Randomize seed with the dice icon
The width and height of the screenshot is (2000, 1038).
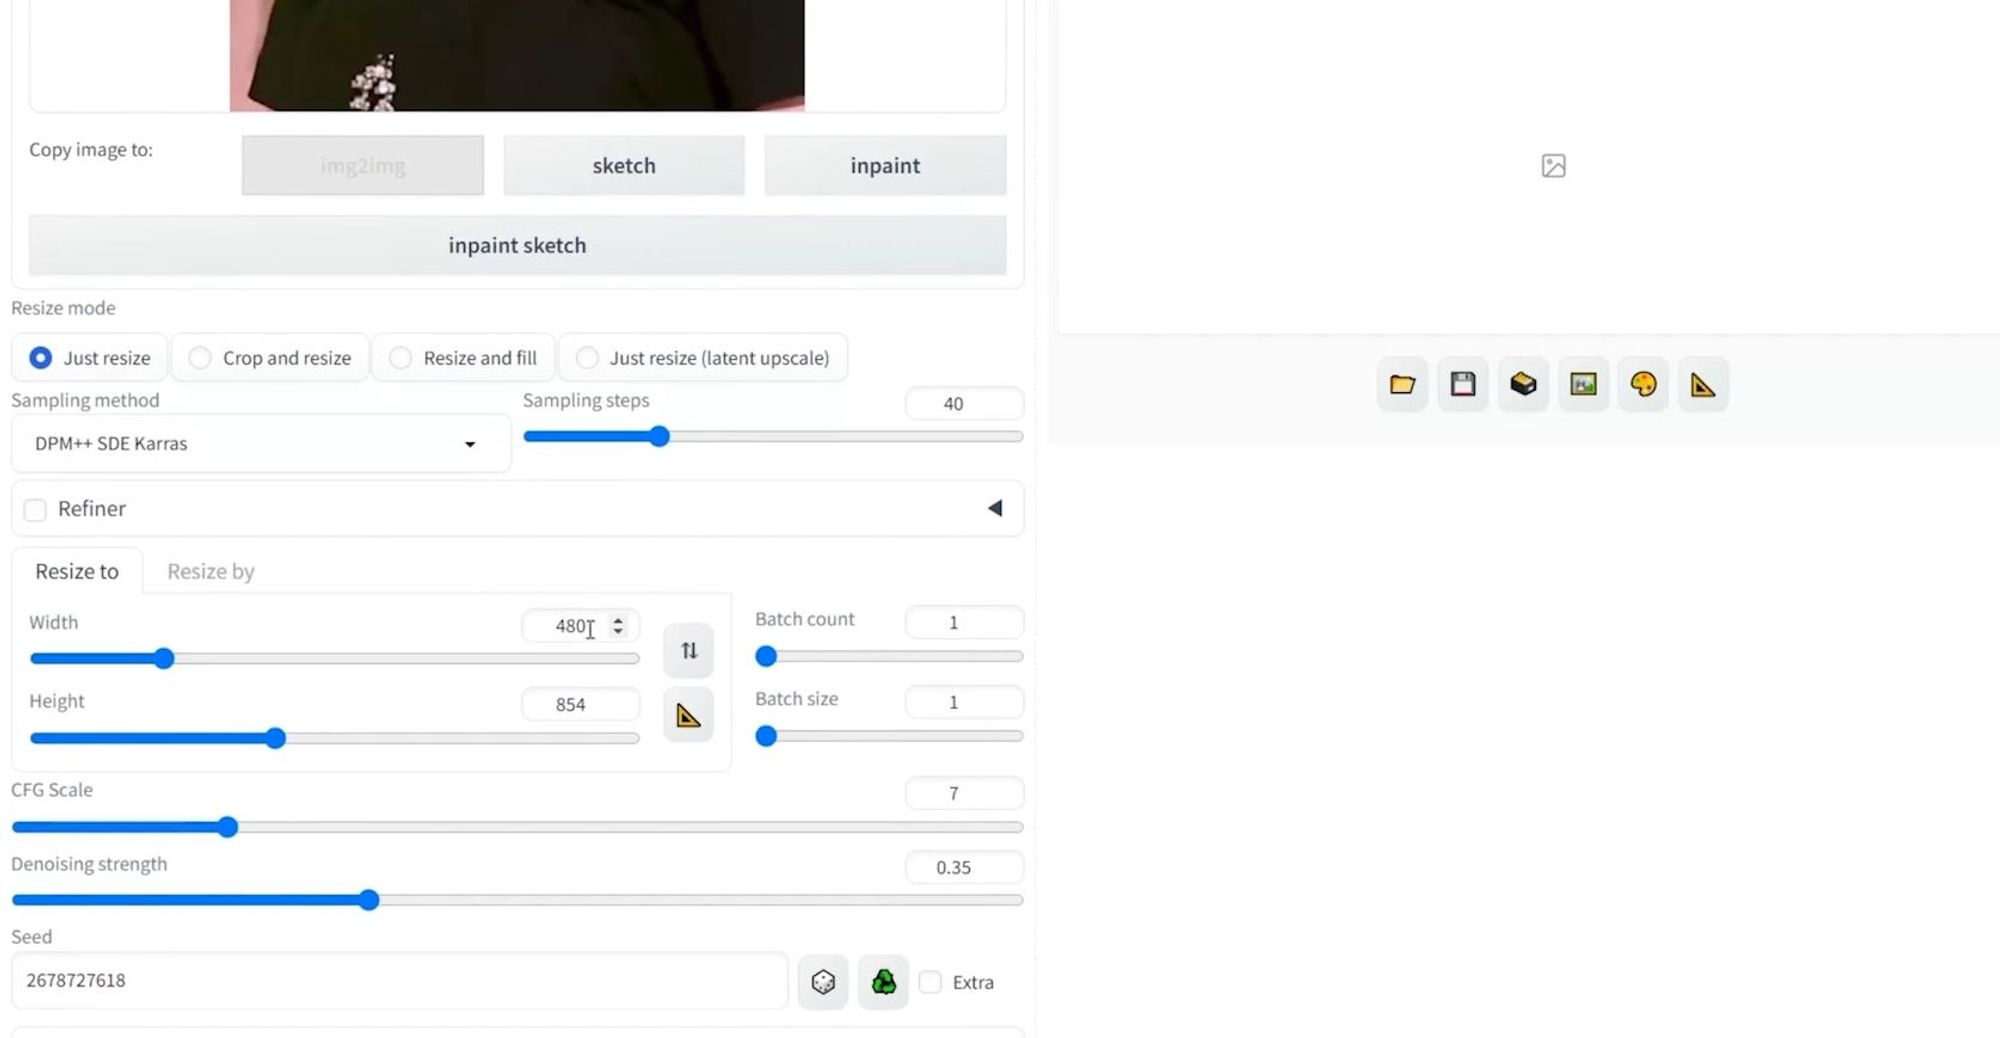point(823,982)
